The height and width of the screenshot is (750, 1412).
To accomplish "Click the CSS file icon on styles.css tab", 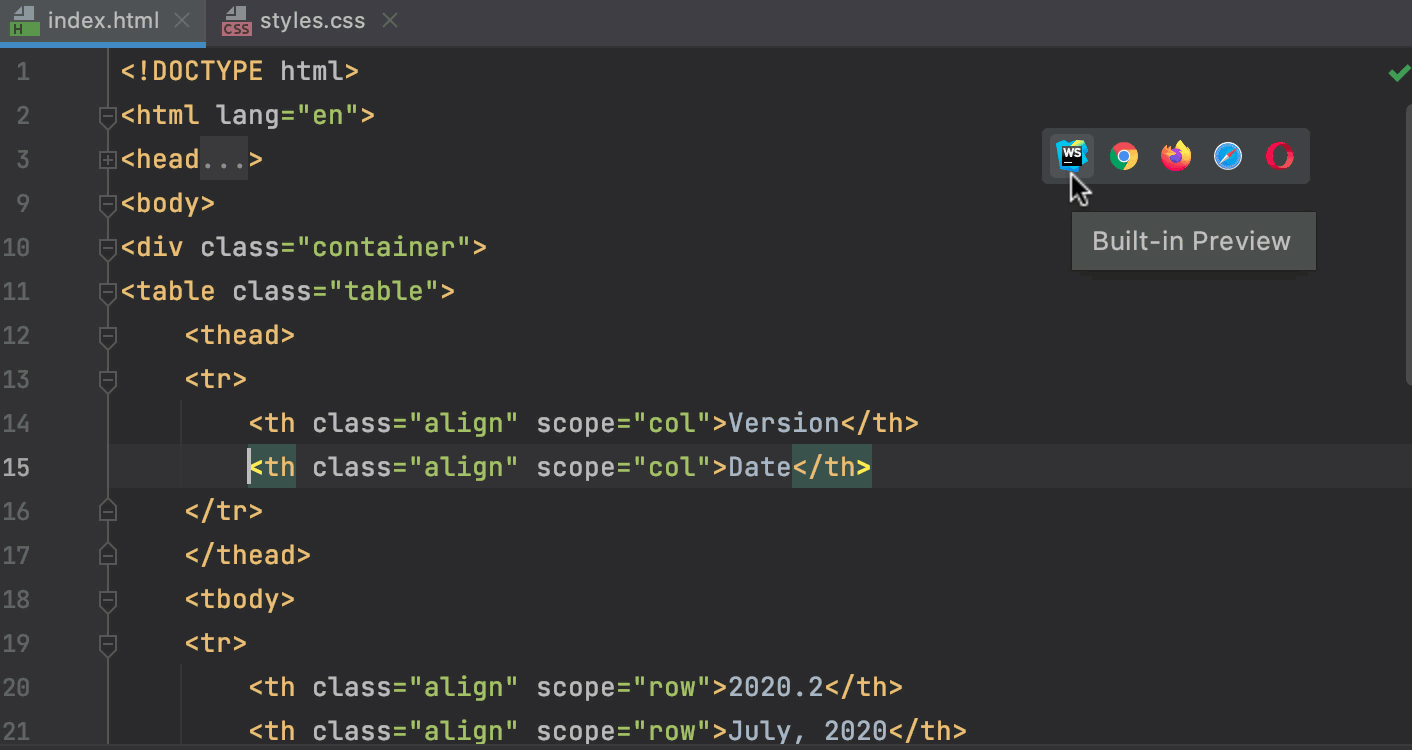I will [x=236, y=19].
